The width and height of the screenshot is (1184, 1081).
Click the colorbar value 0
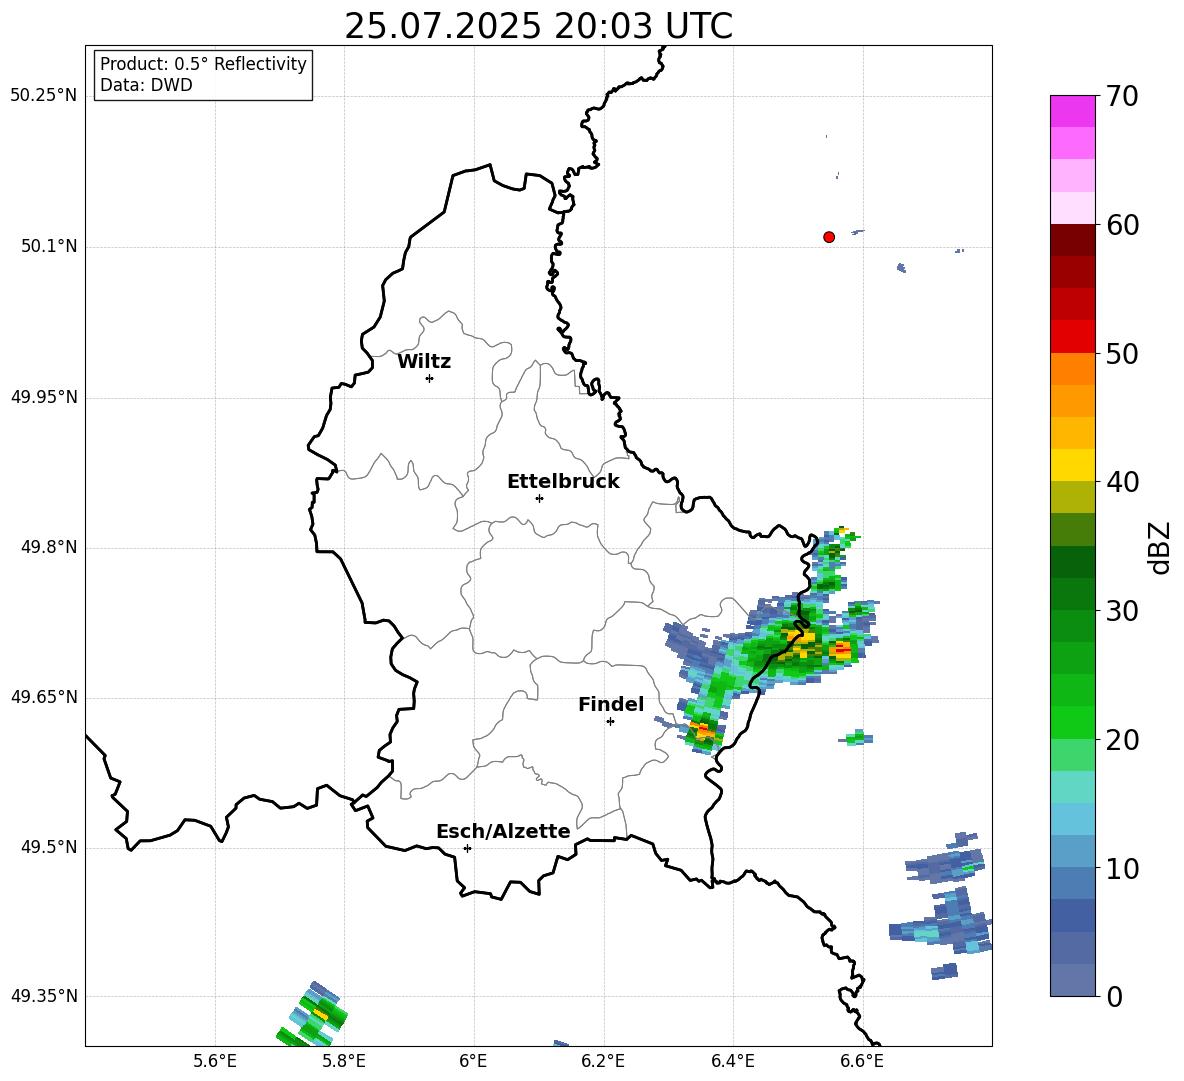tap(1115, 996)
